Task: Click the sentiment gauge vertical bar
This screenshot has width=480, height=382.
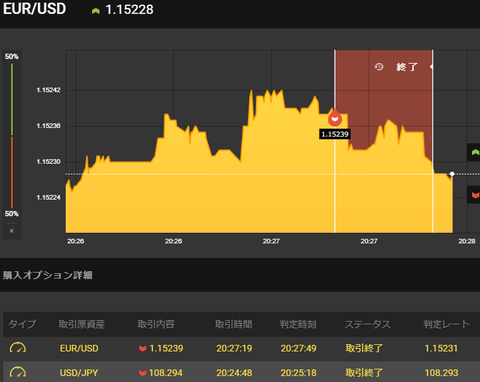Action: [x=12, y=135]
